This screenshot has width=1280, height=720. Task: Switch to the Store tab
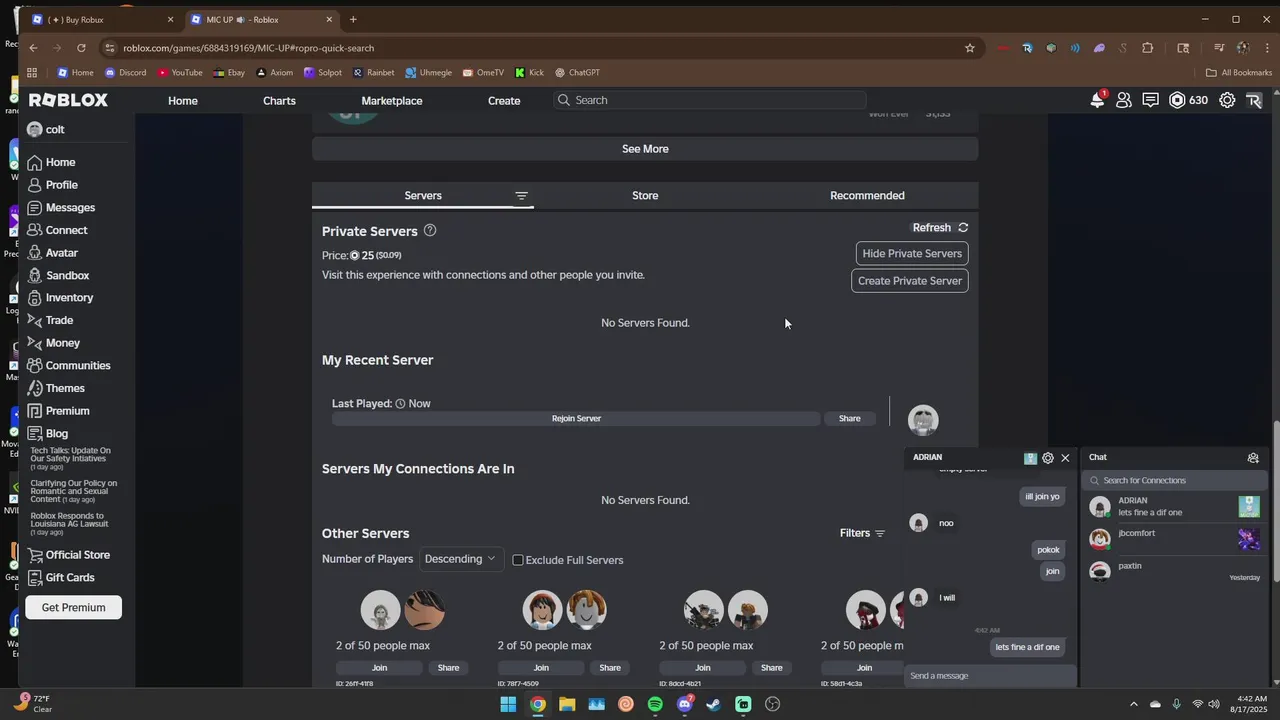(645, 196)
